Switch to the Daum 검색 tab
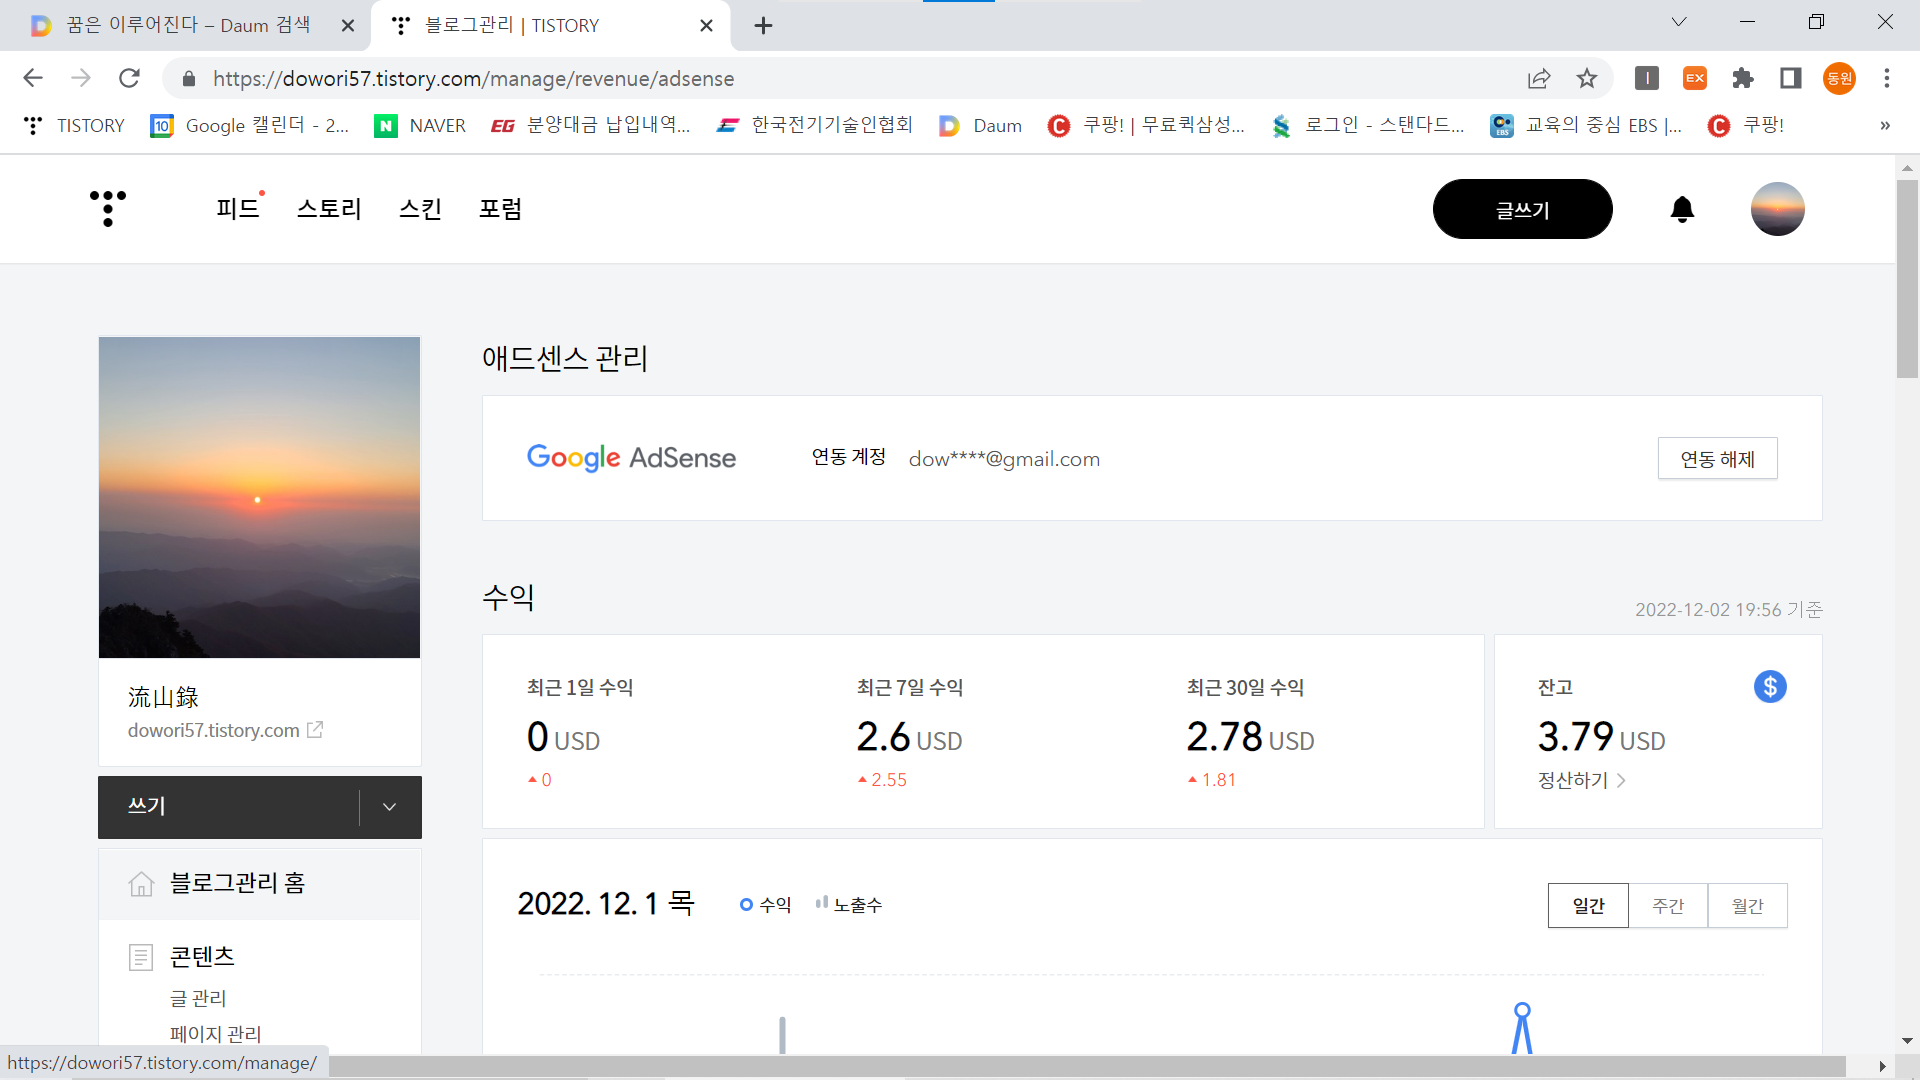Image resolution: width=1920 pixels, height=1080 pixels. click(x=188, y=25)
